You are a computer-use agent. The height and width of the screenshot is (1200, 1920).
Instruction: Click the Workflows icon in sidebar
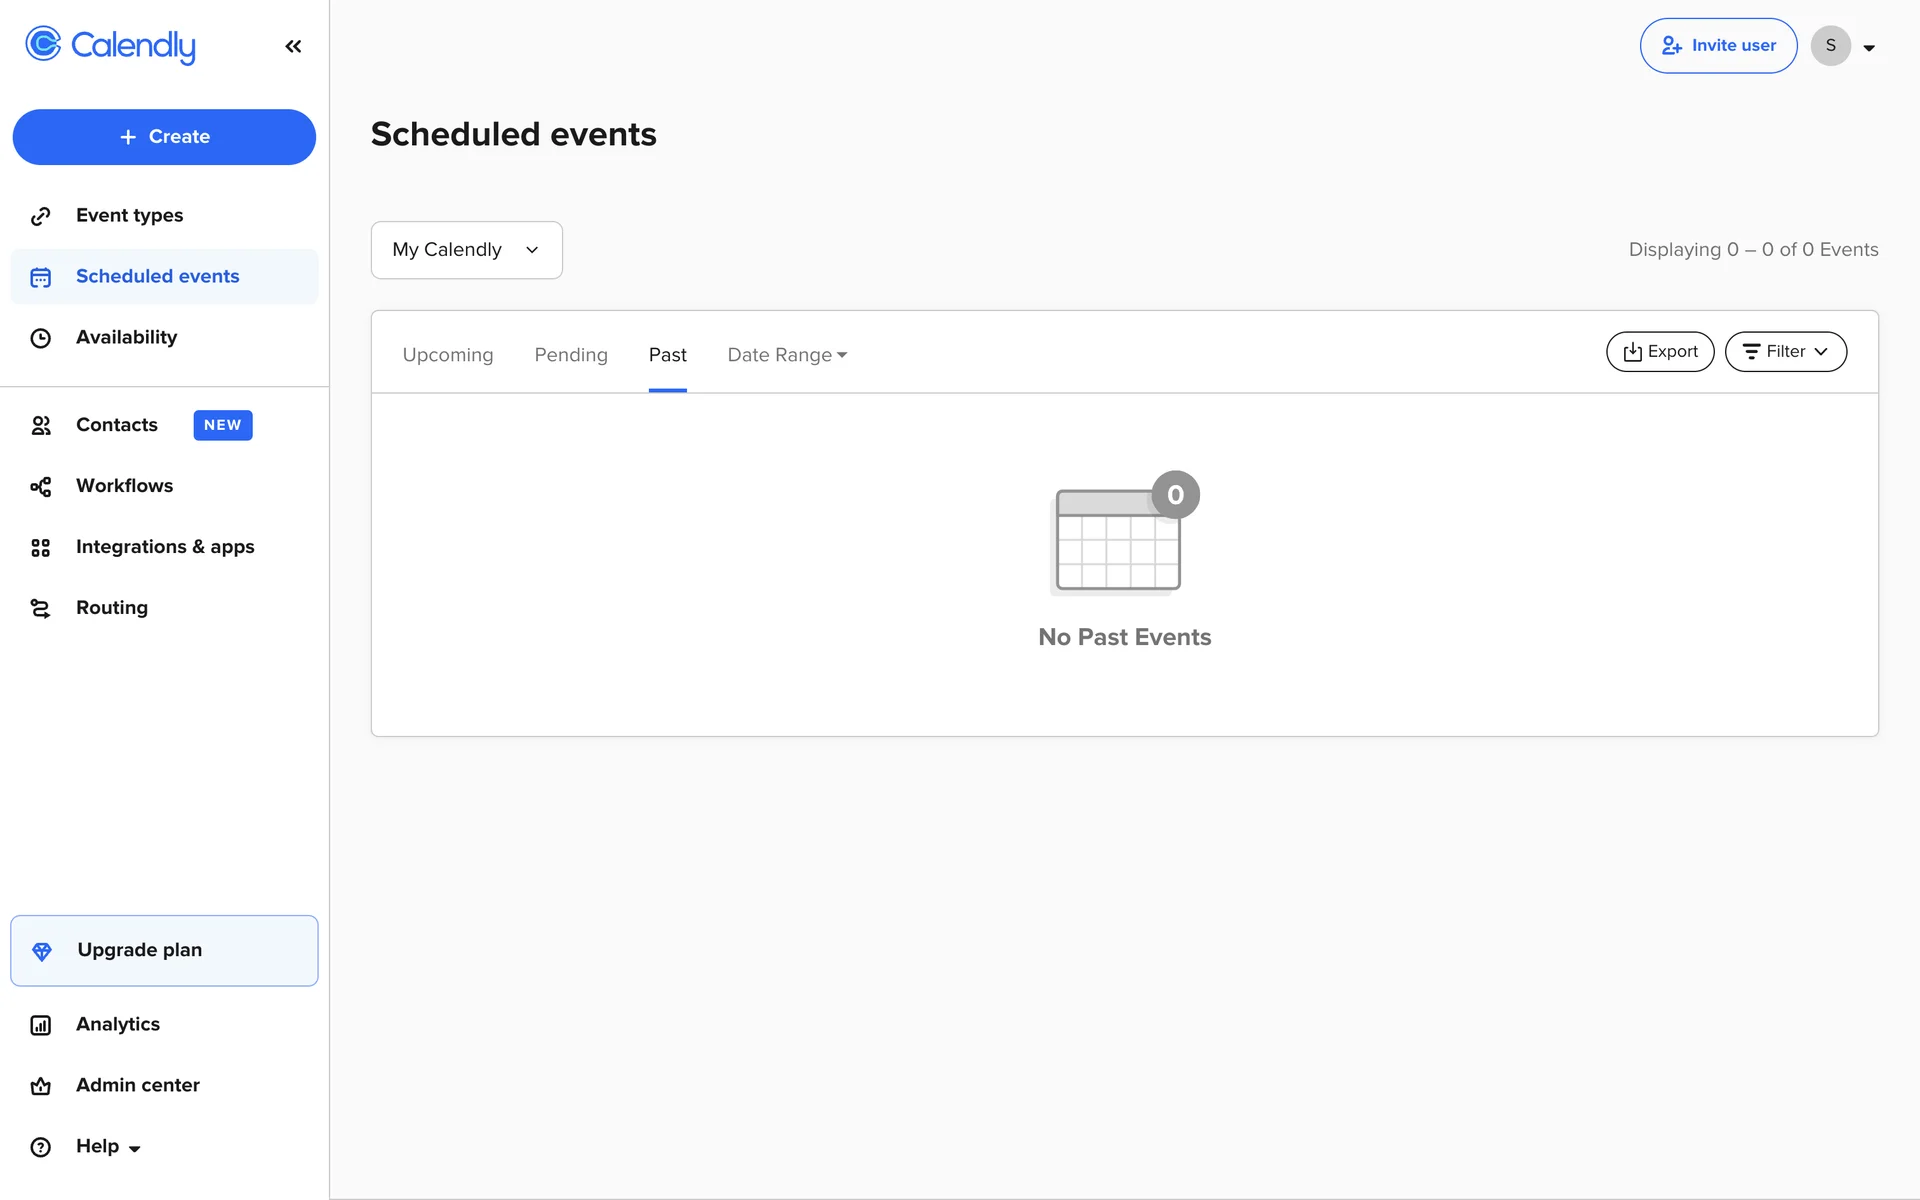pyautogui.click(x=41, y=487)
